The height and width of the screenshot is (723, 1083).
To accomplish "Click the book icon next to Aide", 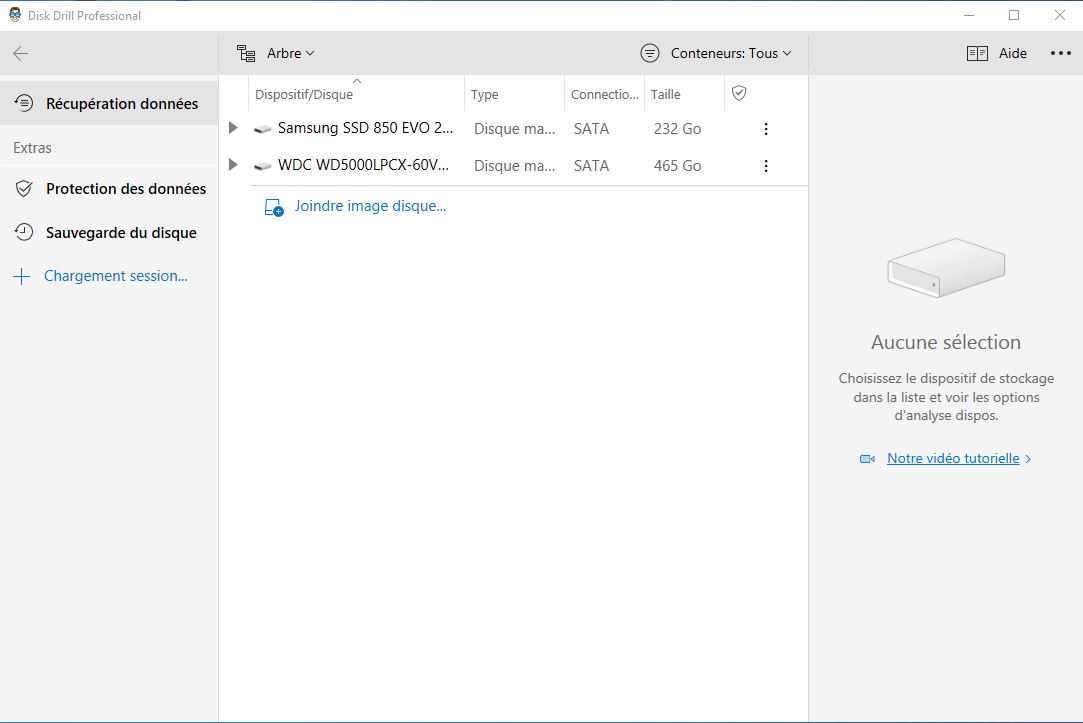I will (x=977, y=53).
